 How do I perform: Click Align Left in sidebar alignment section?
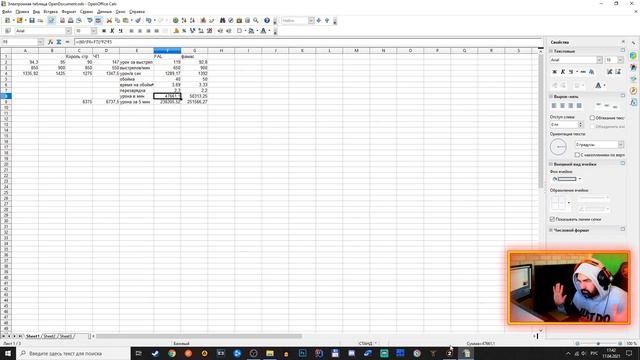554,106
